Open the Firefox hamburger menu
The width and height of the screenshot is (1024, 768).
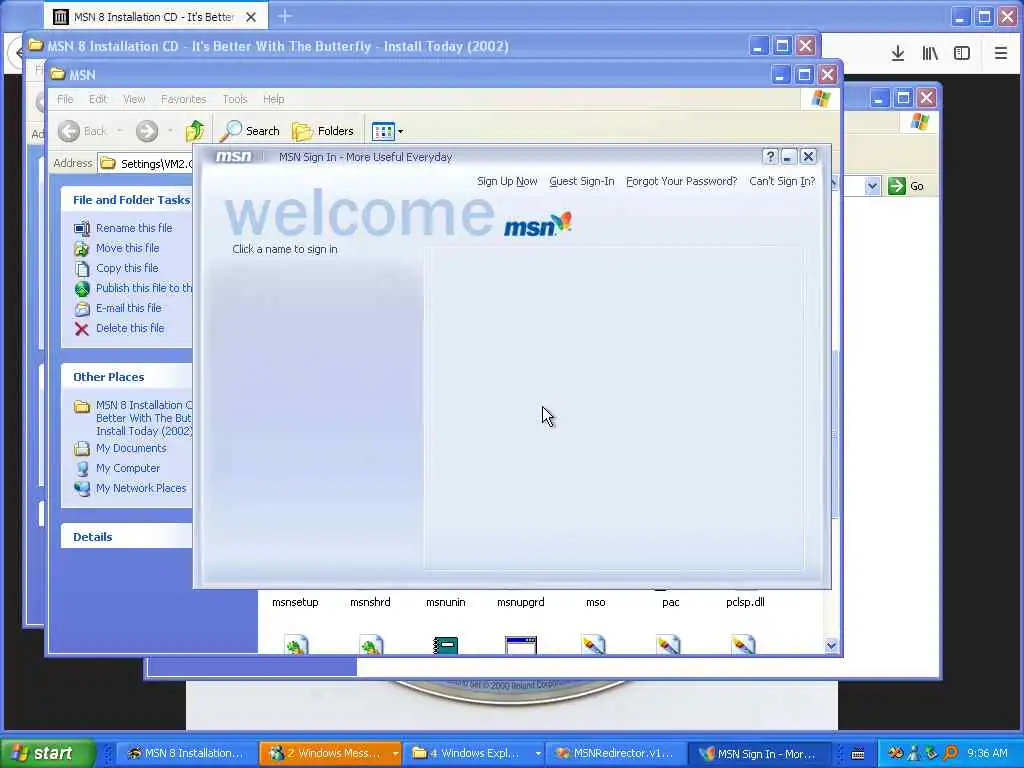1000,54
